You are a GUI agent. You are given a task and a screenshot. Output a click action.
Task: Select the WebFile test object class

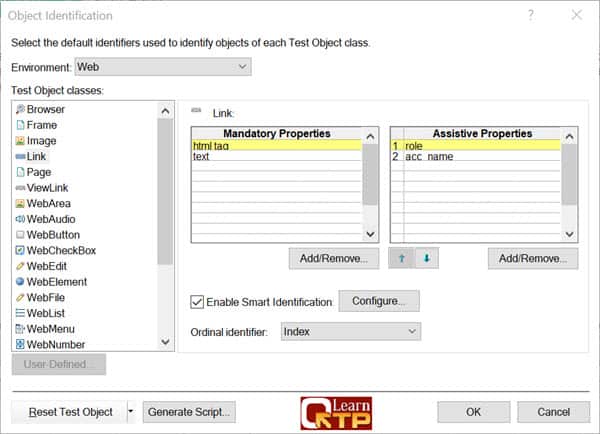tap(46, 298)
